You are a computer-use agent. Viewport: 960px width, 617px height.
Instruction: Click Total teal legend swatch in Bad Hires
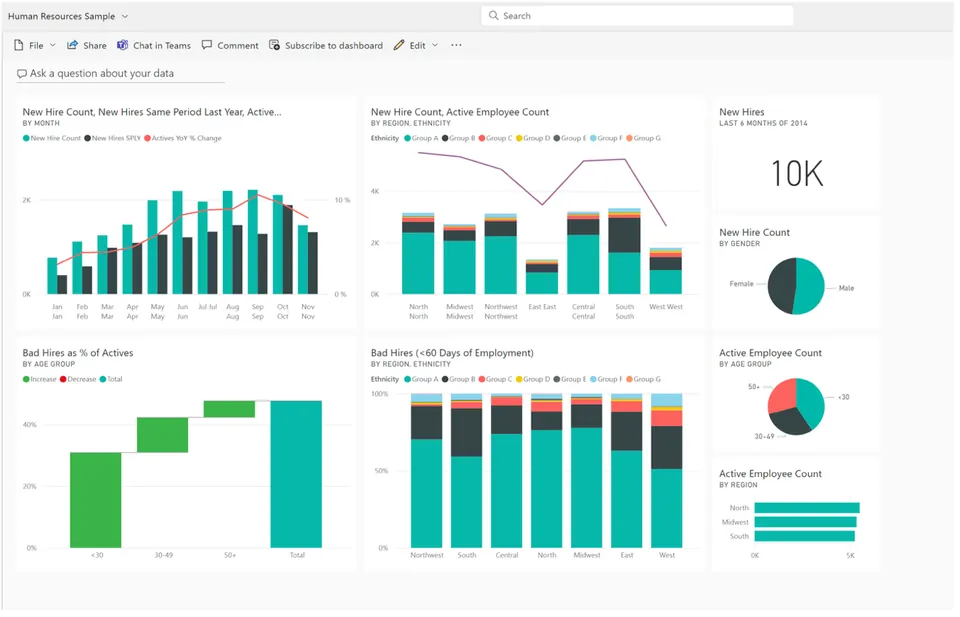[103, 380]
